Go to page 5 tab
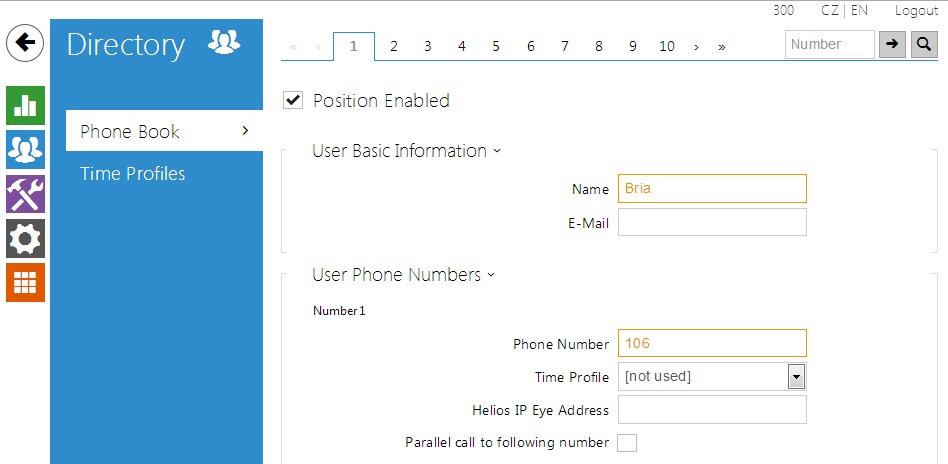Image resolution: width=948 pixels, height=464 pixels. 496,46
